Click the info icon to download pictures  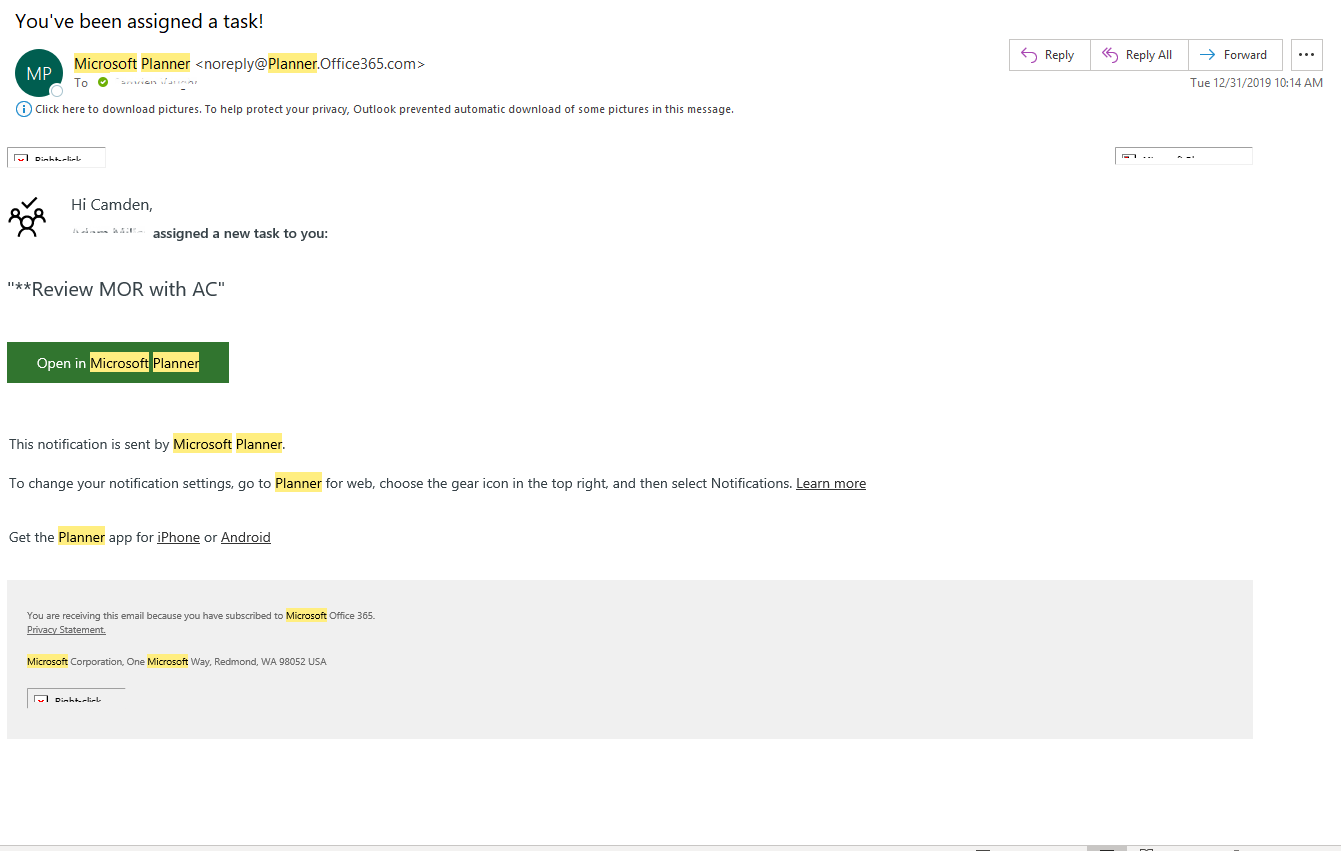[x=23, y=109]
